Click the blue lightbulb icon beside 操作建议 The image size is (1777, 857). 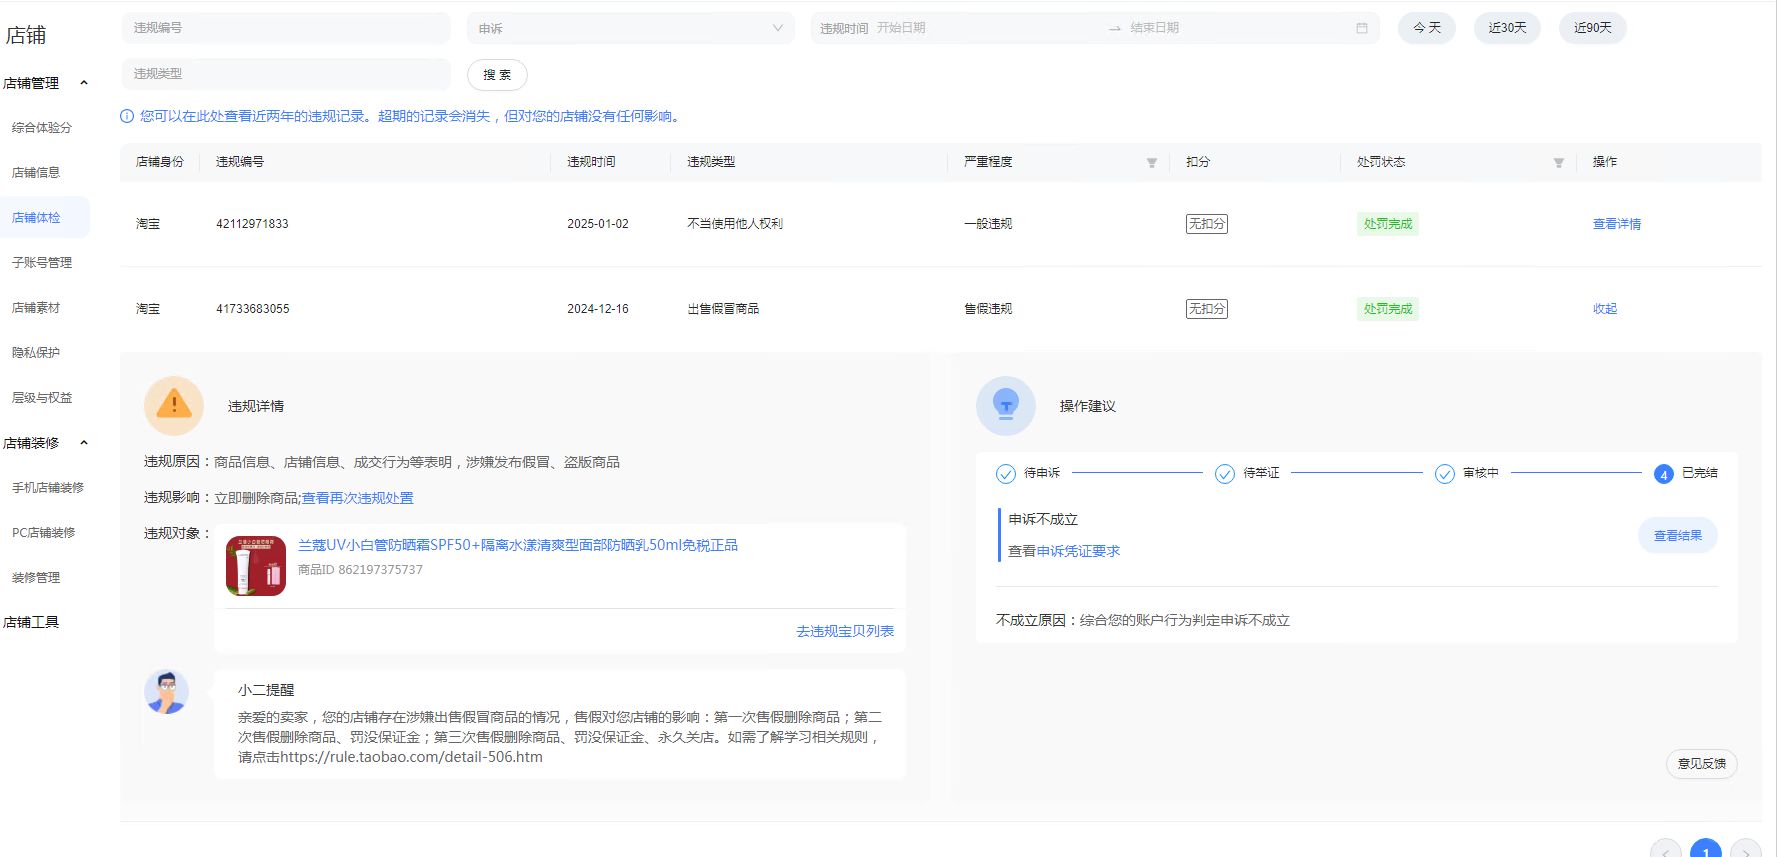click(x=1005, y=405)
